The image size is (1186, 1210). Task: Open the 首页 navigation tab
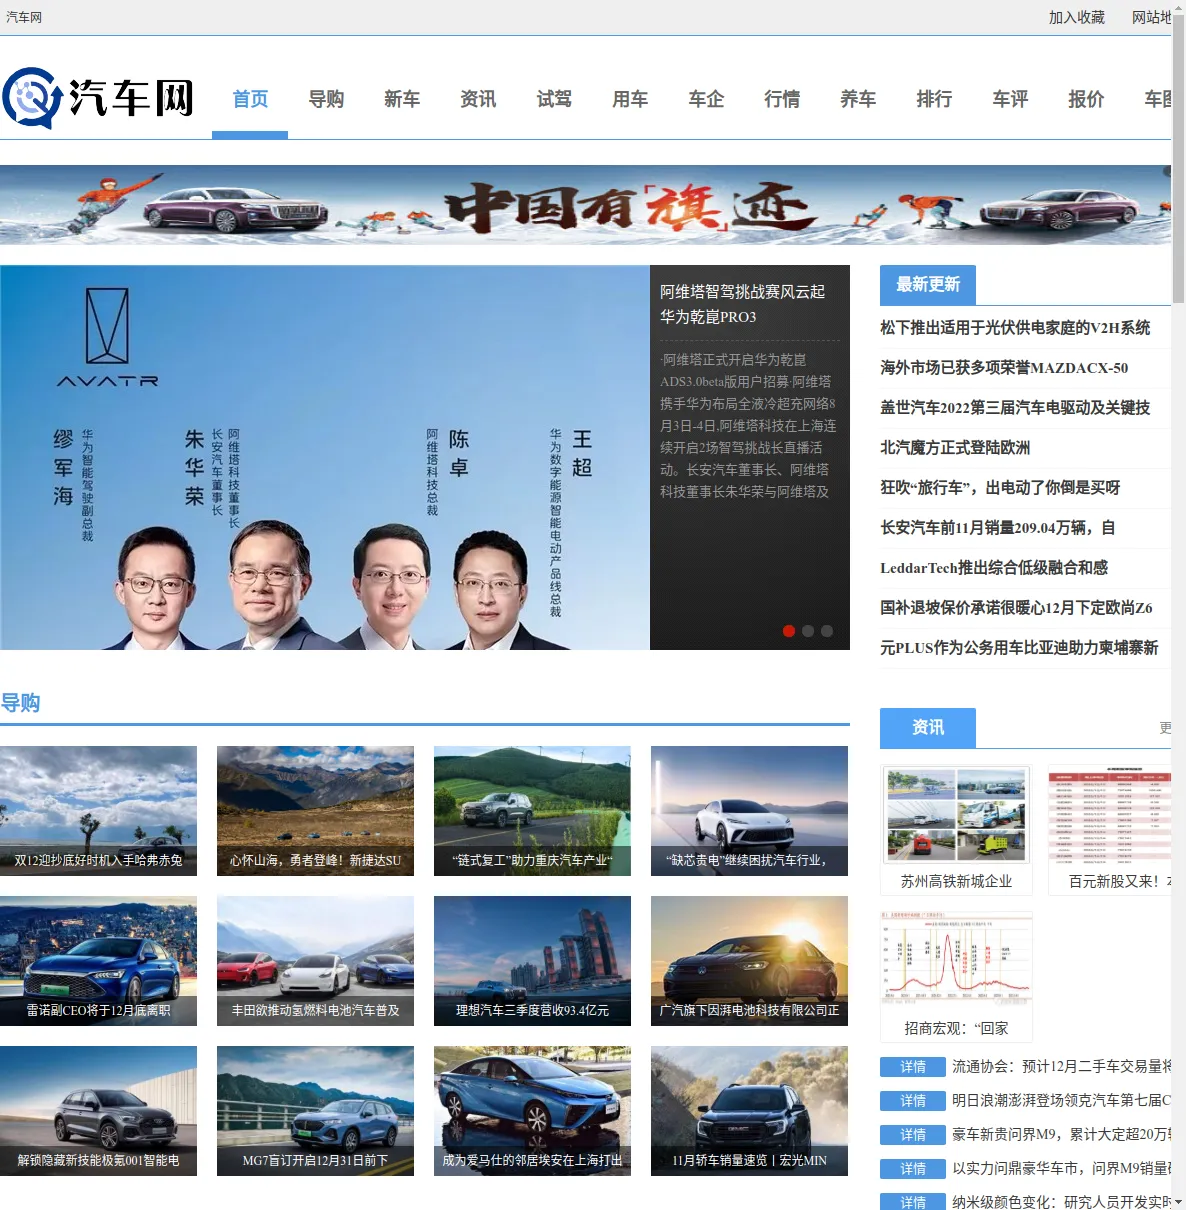point(250,99)
